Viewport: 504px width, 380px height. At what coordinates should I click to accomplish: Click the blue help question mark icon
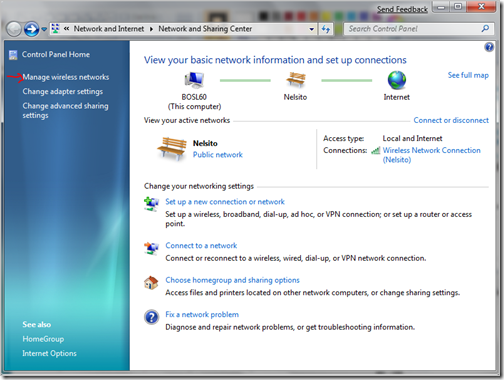[x=489, y=47]
